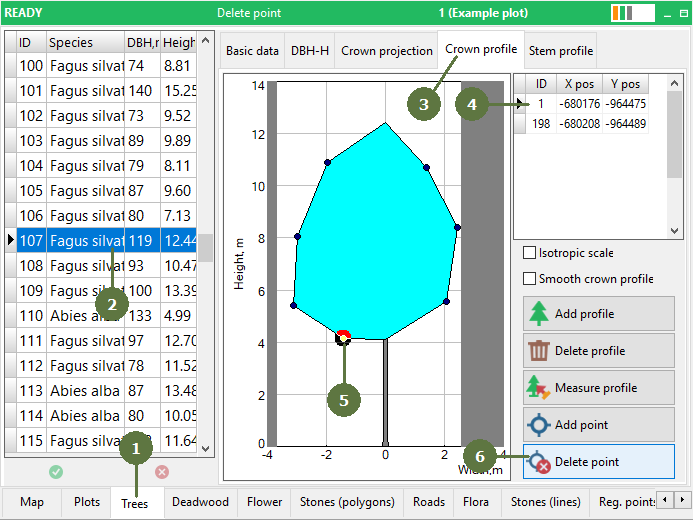This screenshot has width=693, height=520.
Task: Enable Isotropic scale checkbox
Action: coord(529,253)
